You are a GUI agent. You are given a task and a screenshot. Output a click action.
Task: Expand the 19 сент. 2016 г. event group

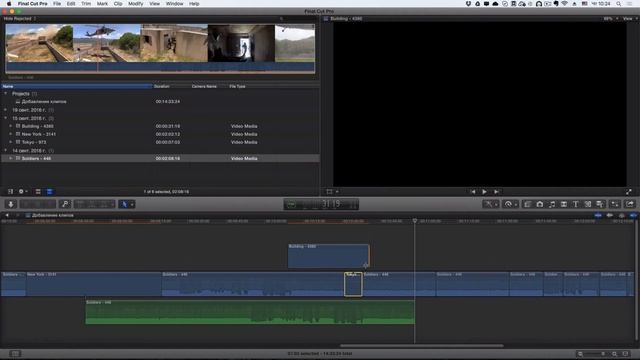point(6,110)
